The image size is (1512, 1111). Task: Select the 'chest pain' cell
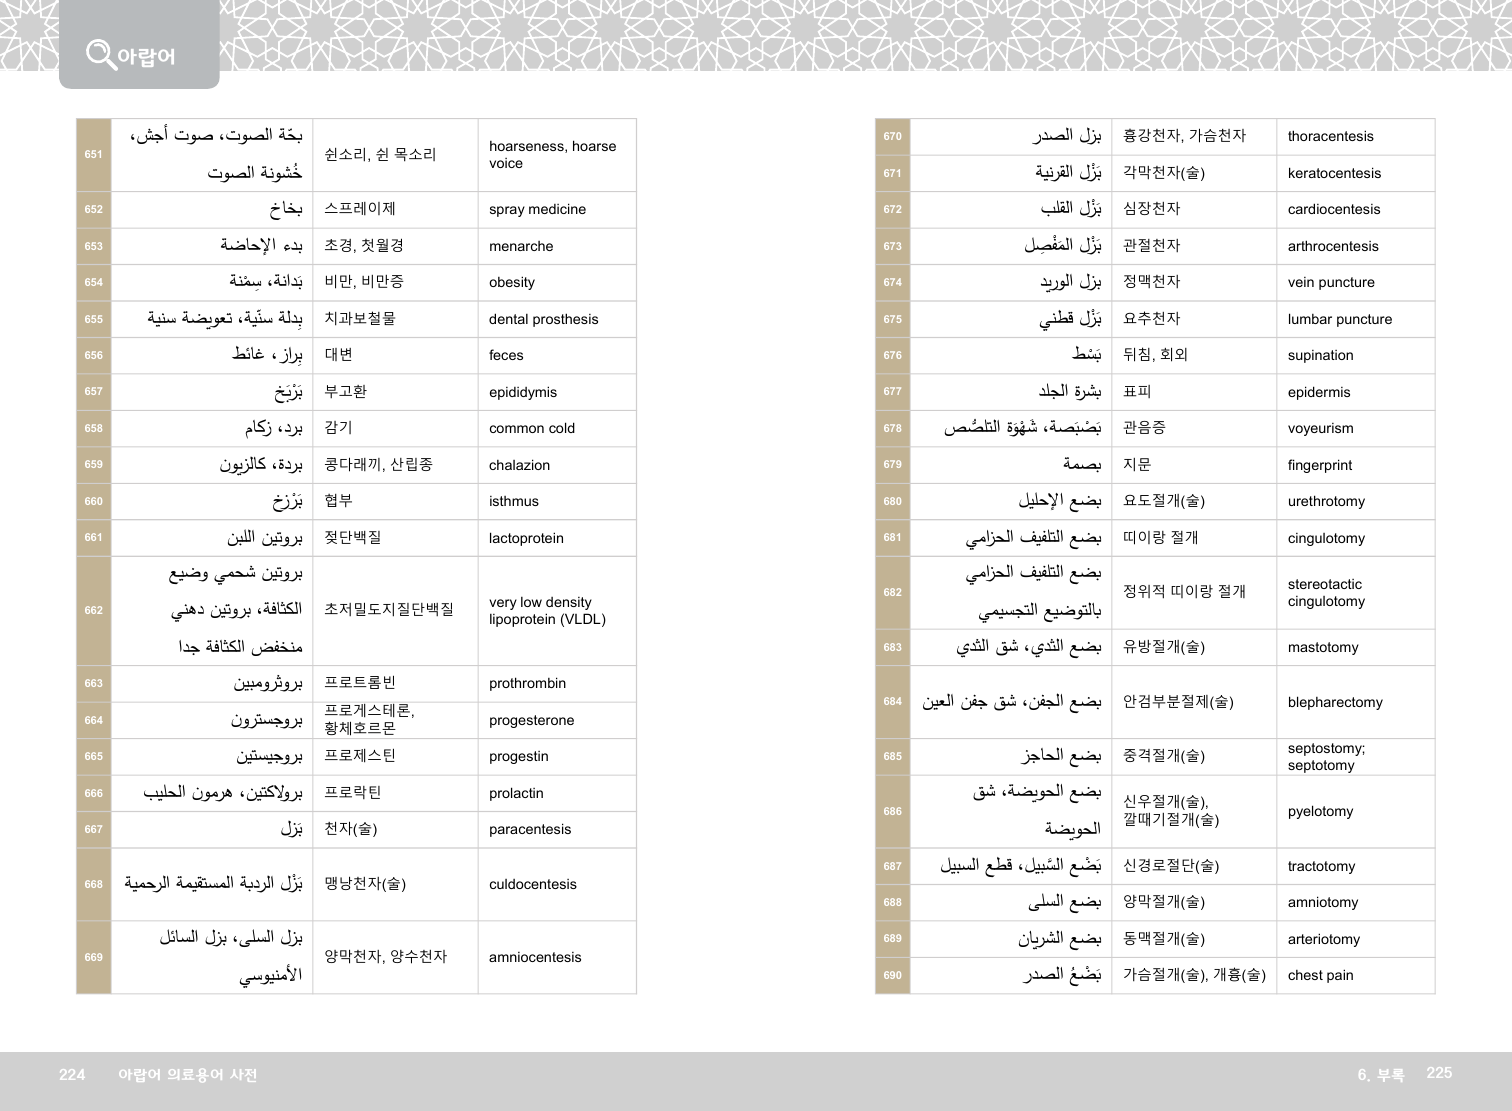tap(1320, 975)
